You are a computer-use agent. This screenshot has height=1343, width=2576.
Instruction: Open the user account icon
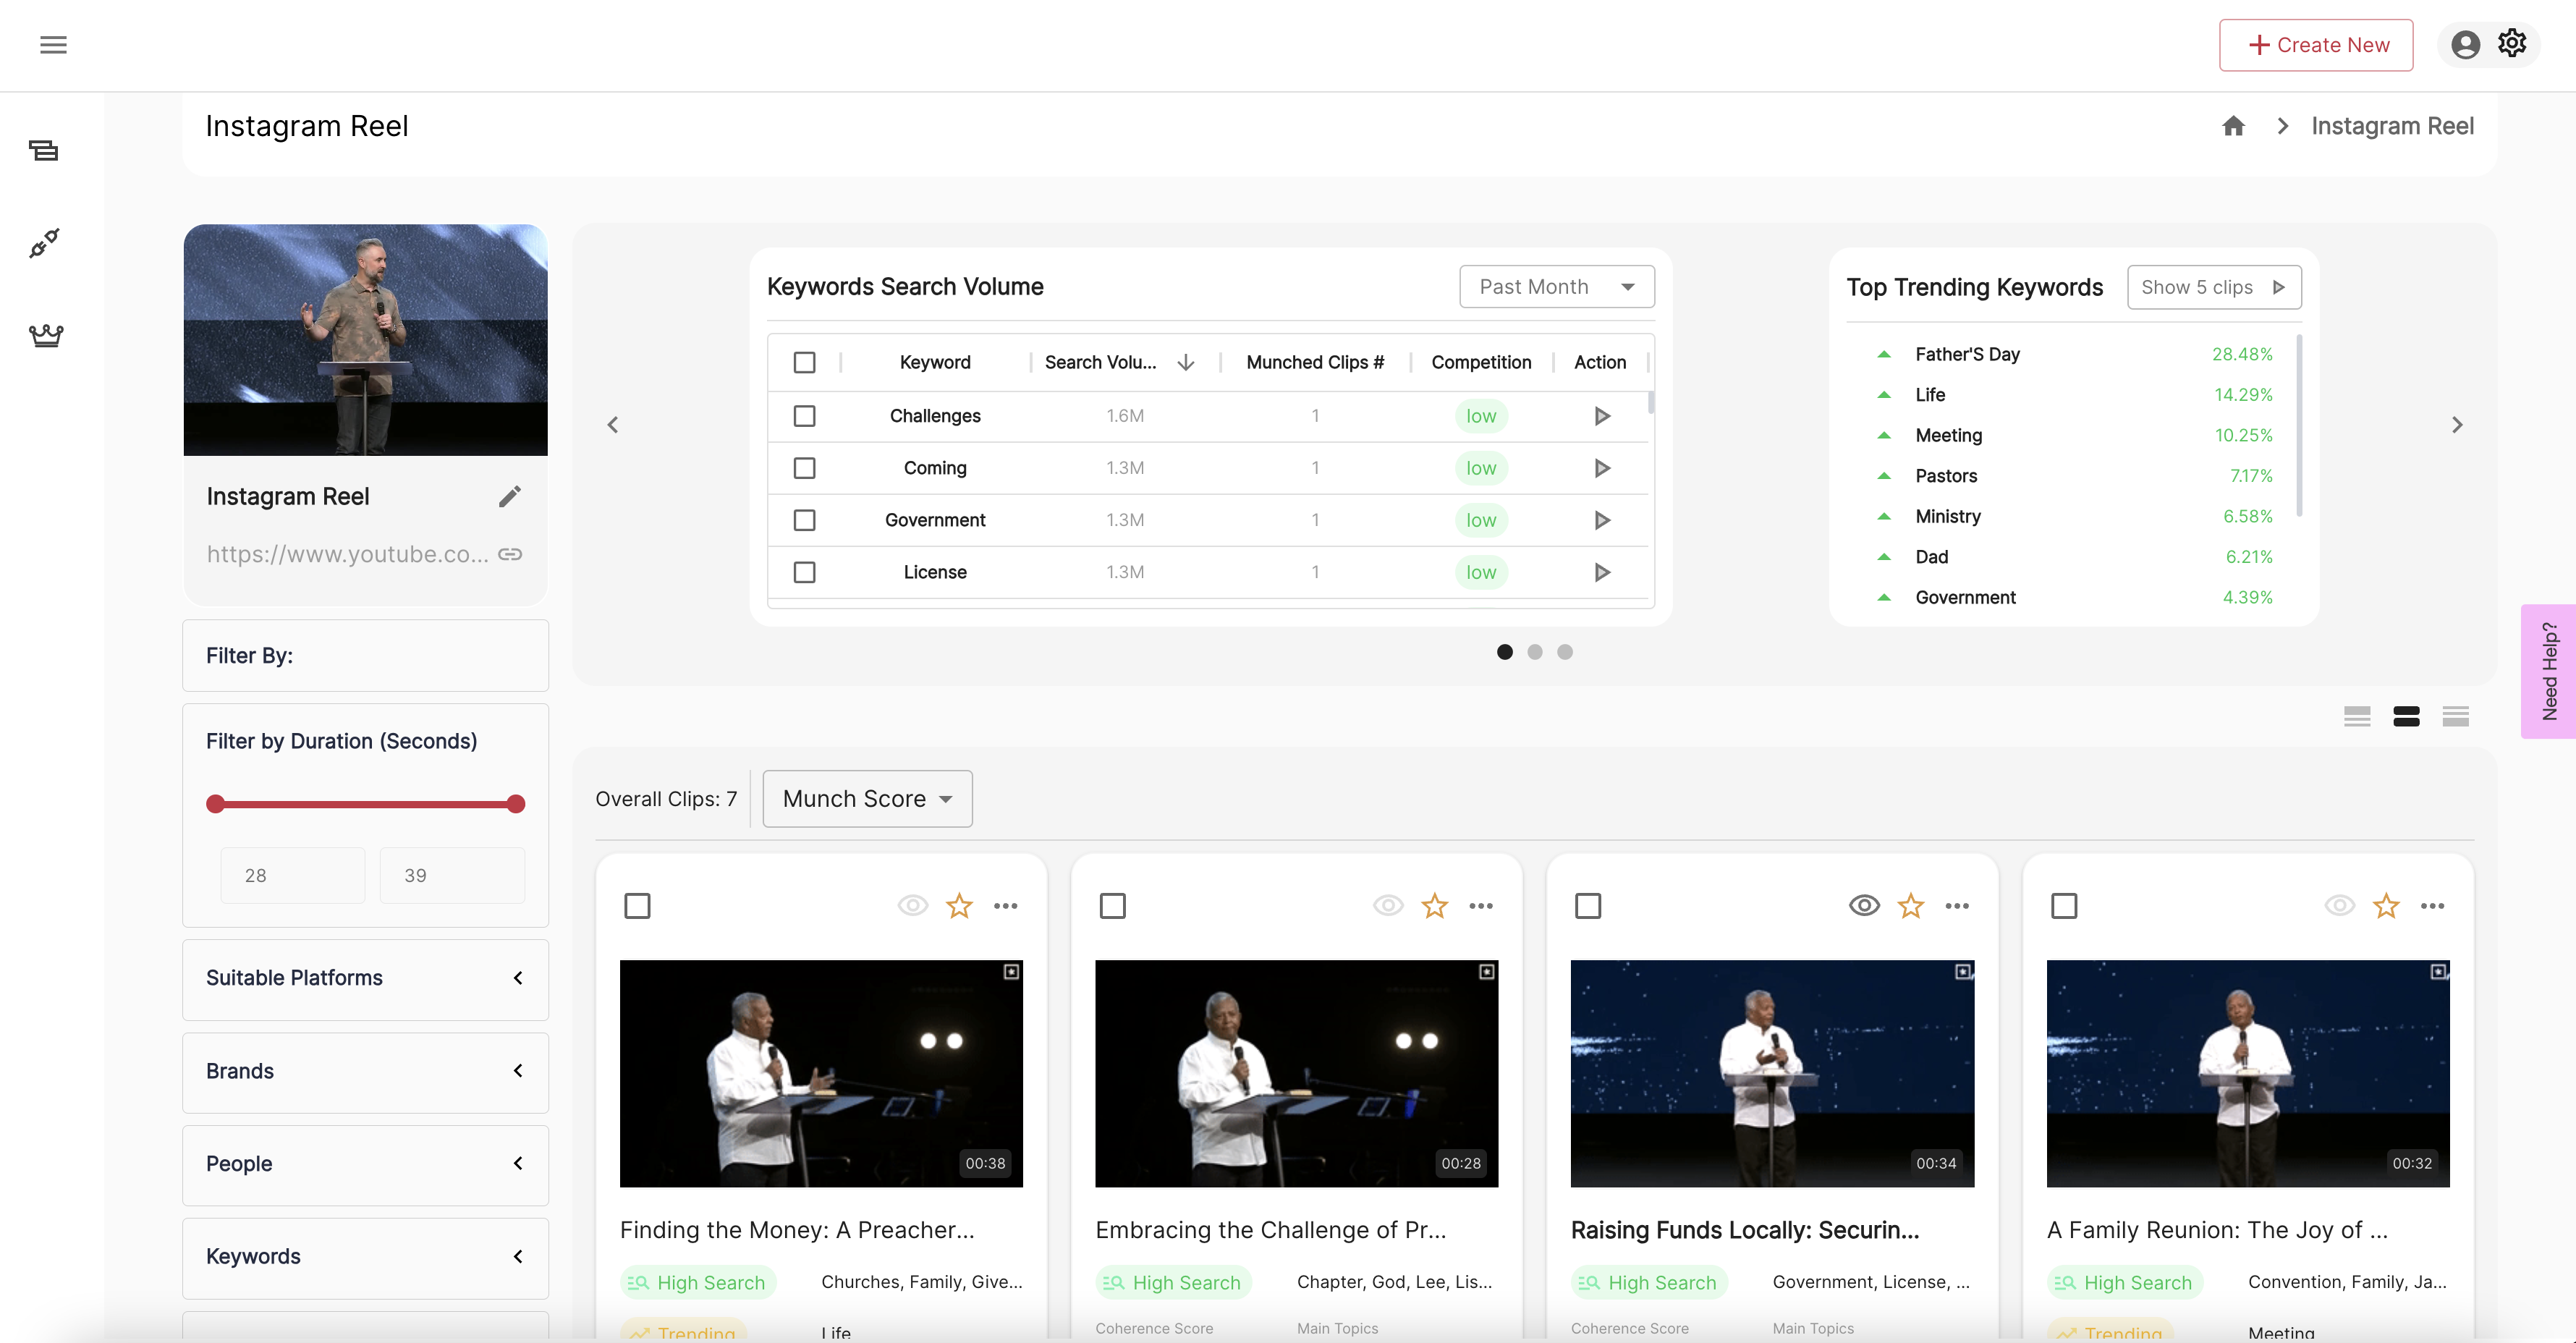pos(2465,45)
